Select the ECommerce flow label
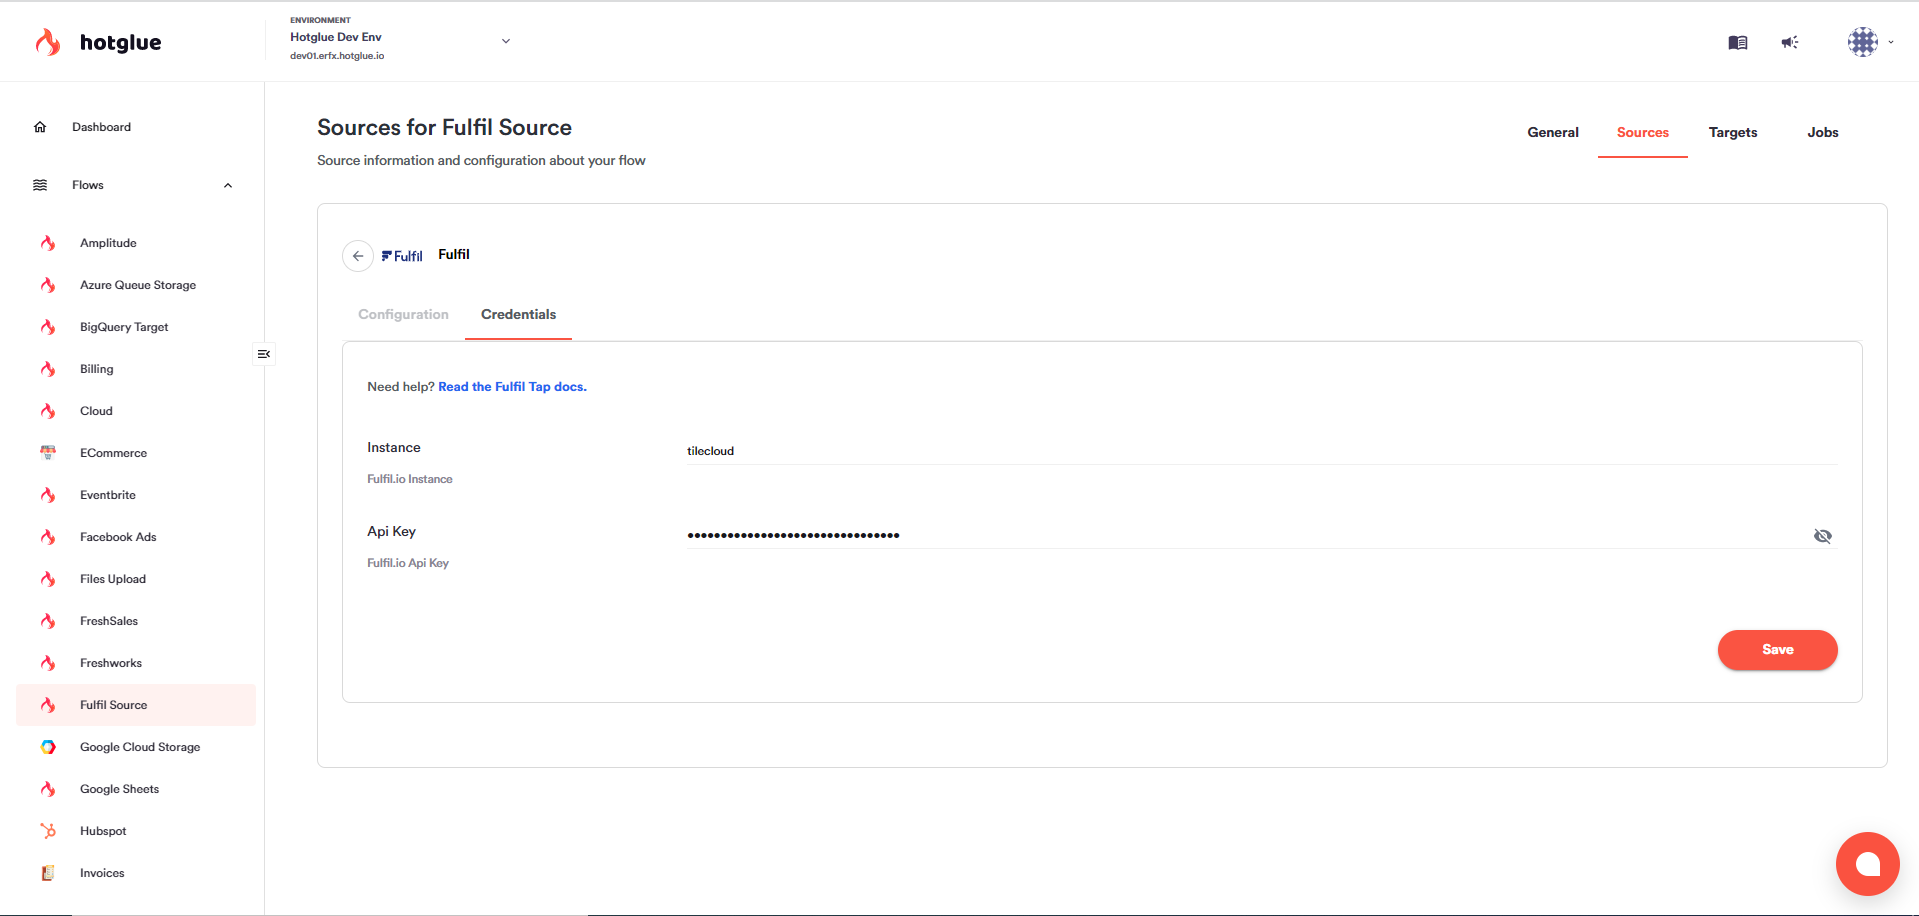 [x=113, y=453]
